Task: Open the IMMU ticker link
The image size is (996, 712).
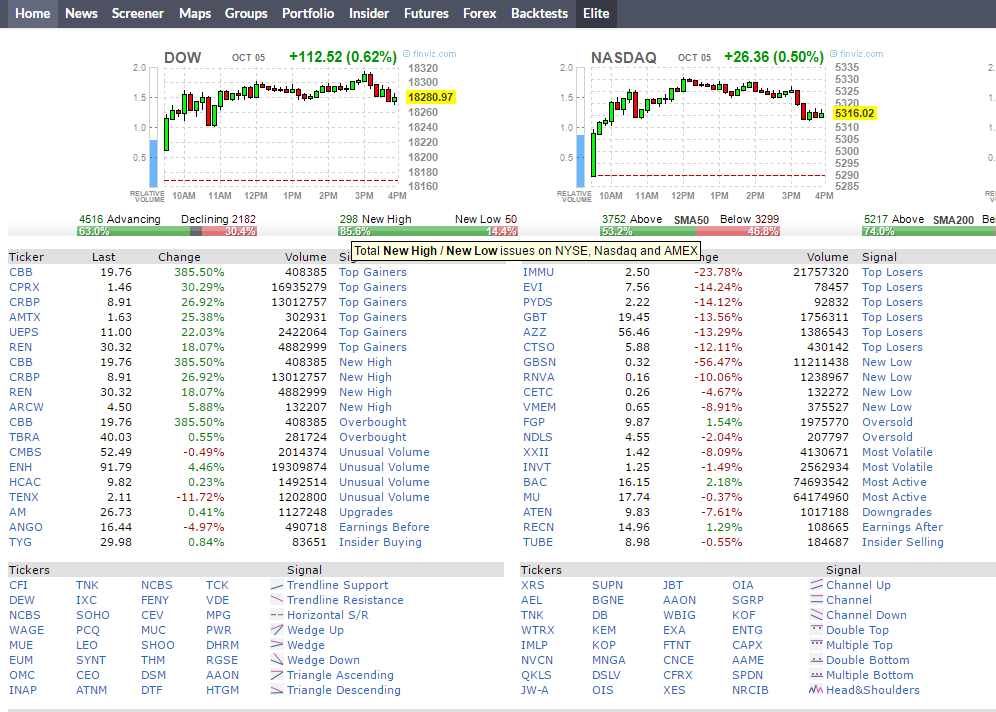Action: click(x=538, y=272)
